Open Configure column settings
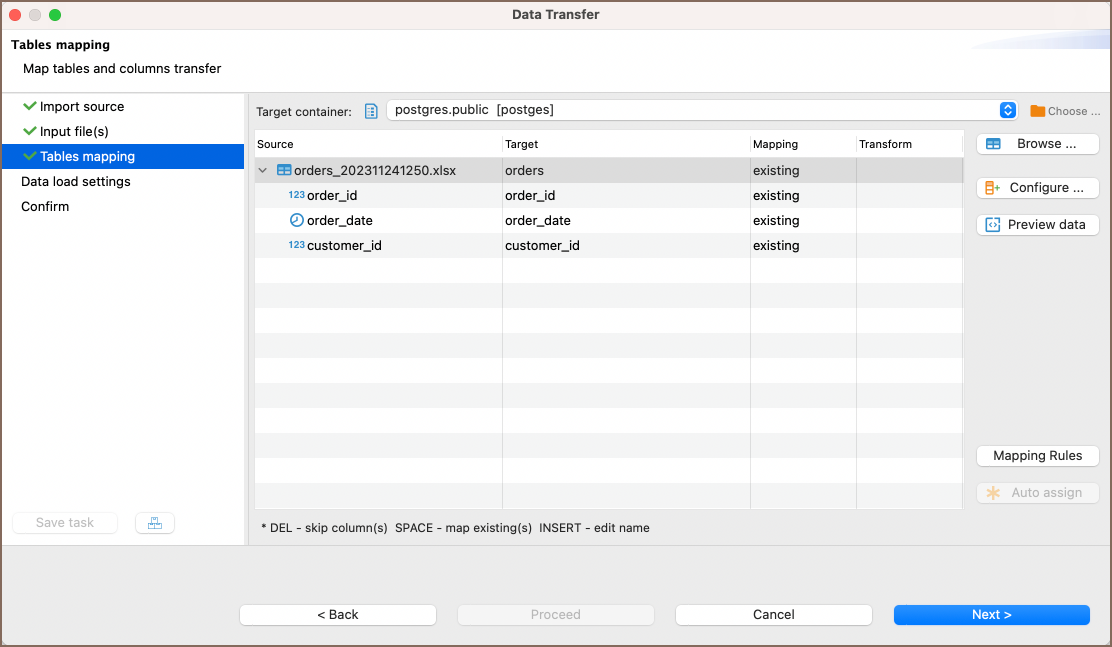 1037,188
